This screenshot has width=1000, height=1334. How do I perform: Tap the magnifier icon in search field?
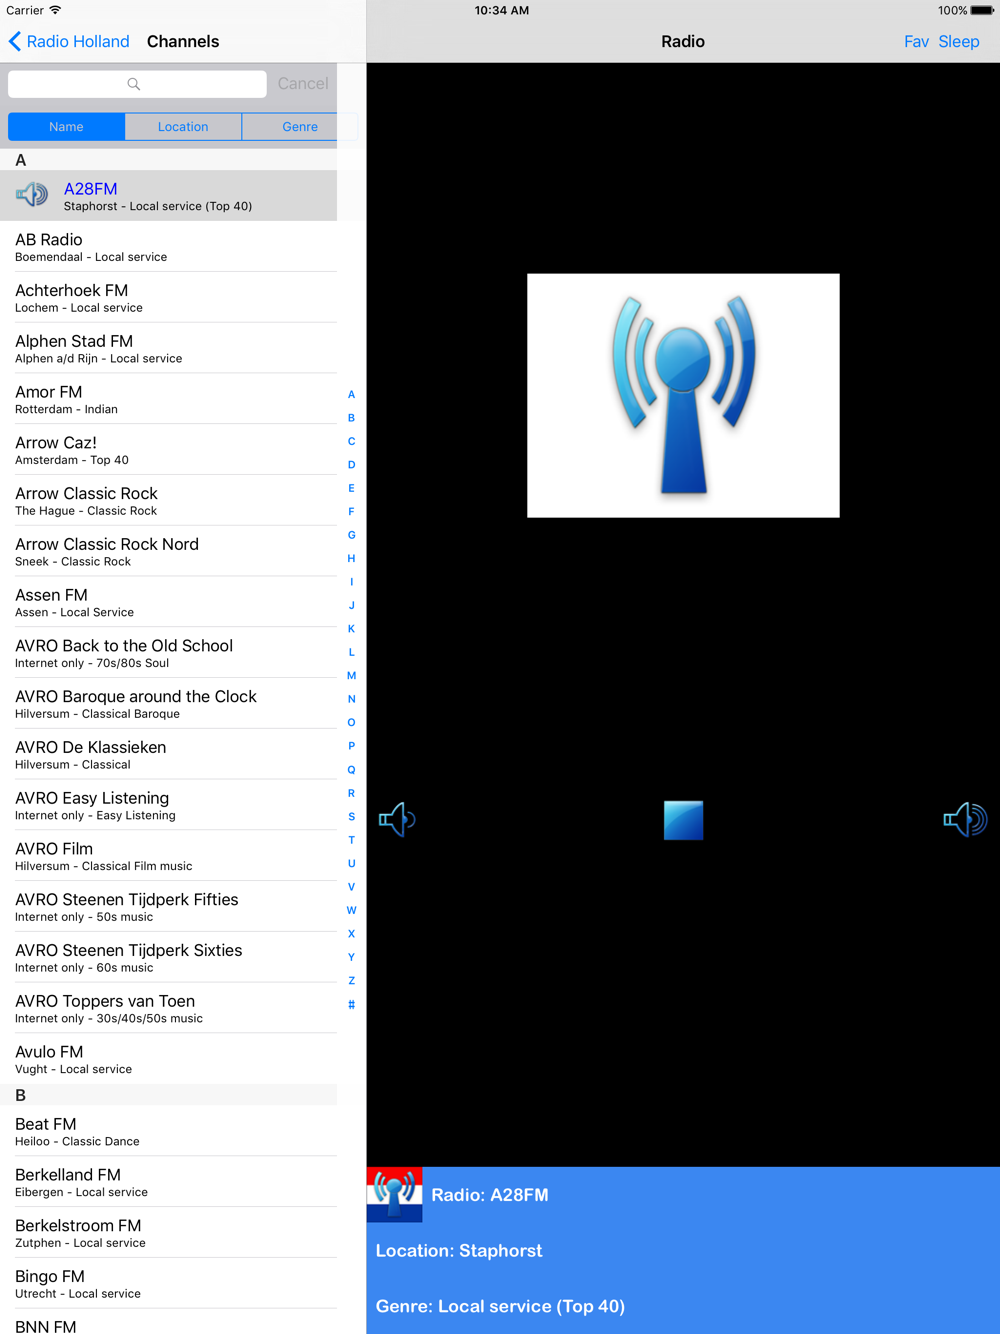(x=134, y=84)
